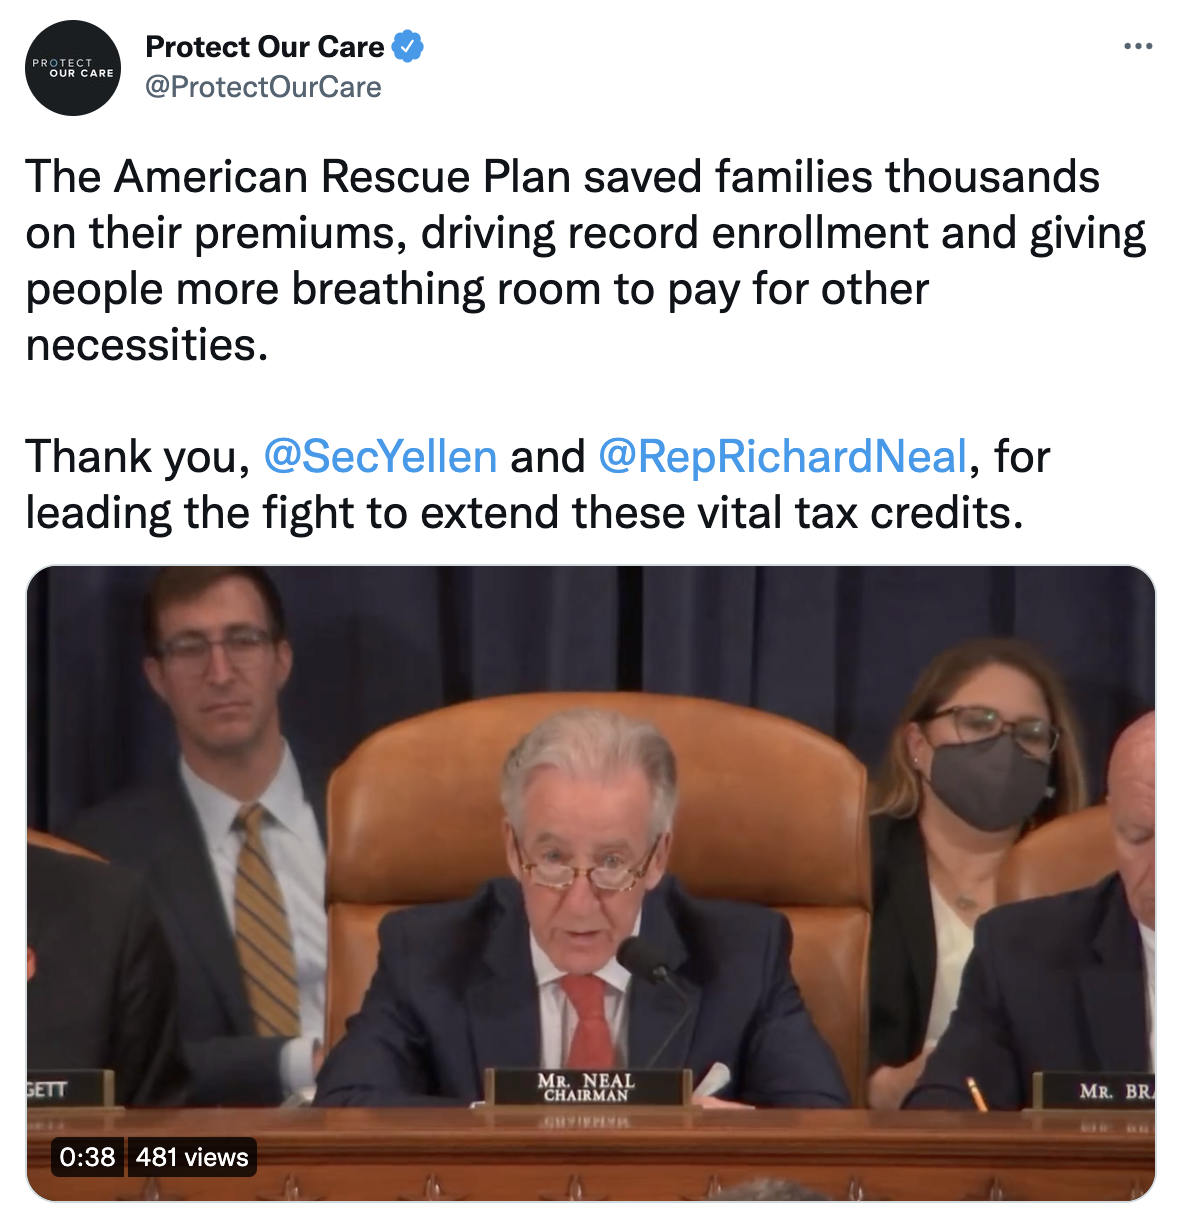Click the blue verified badge
The height and width of the screenshot is (1228, 1184).
pos(407,46)
